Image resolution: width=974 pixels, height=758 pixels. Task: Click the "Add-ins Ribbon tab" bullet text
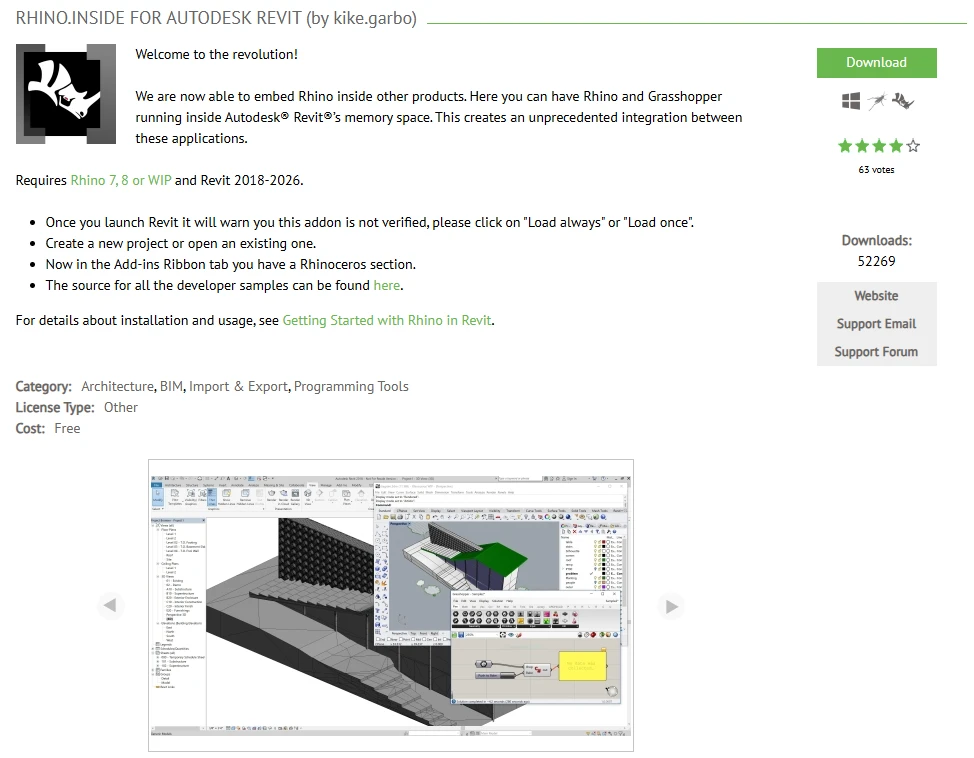tap(230, 265)
